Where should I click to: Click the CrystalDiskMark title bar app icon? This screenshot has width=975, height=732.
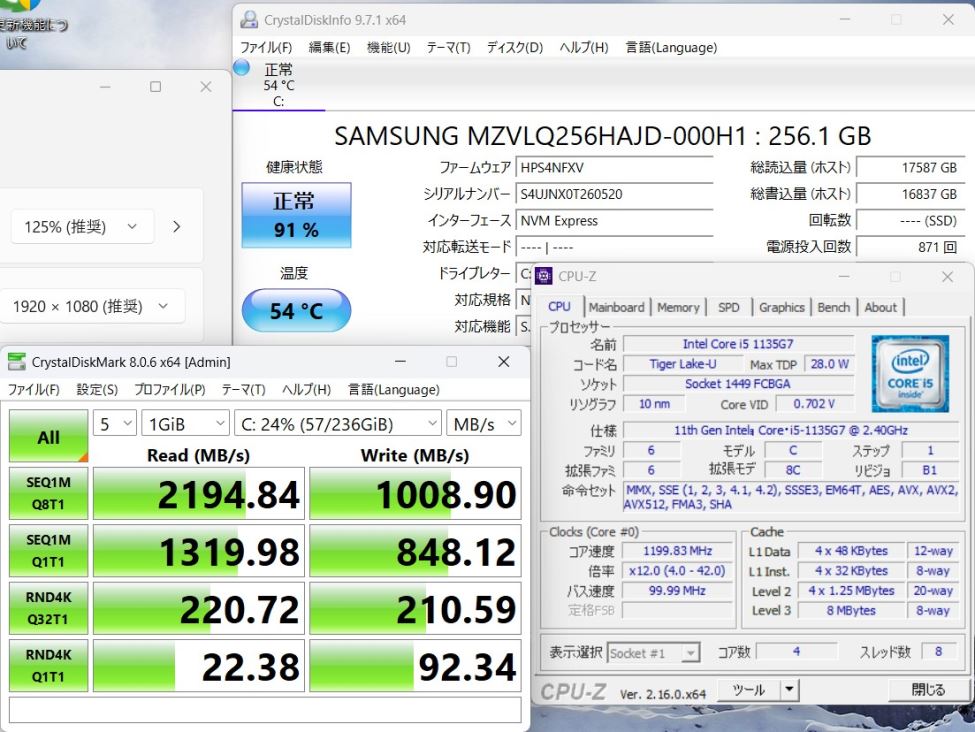coord(17,362)
